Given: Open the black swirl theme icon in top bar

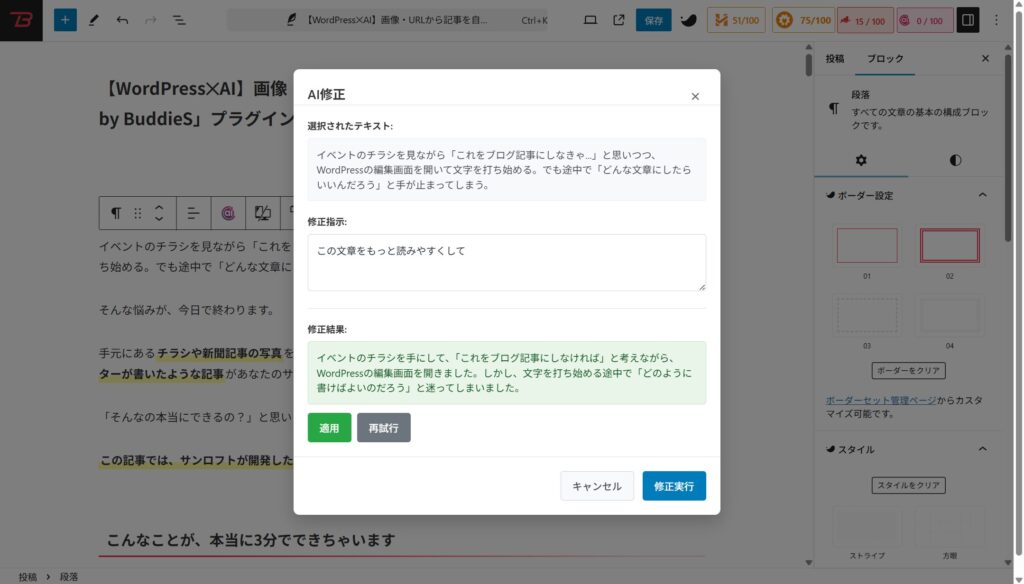Looking at the screenshot, I should coord(688,20).
